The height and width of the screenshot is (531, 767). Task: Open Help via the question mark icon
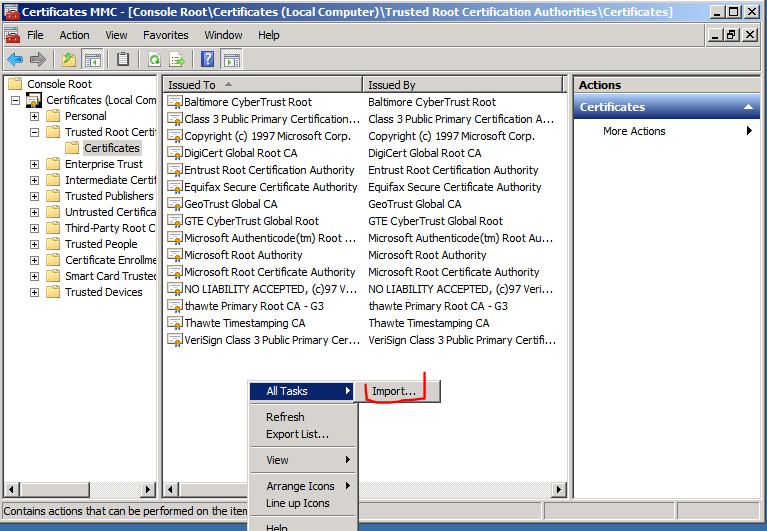207,60
